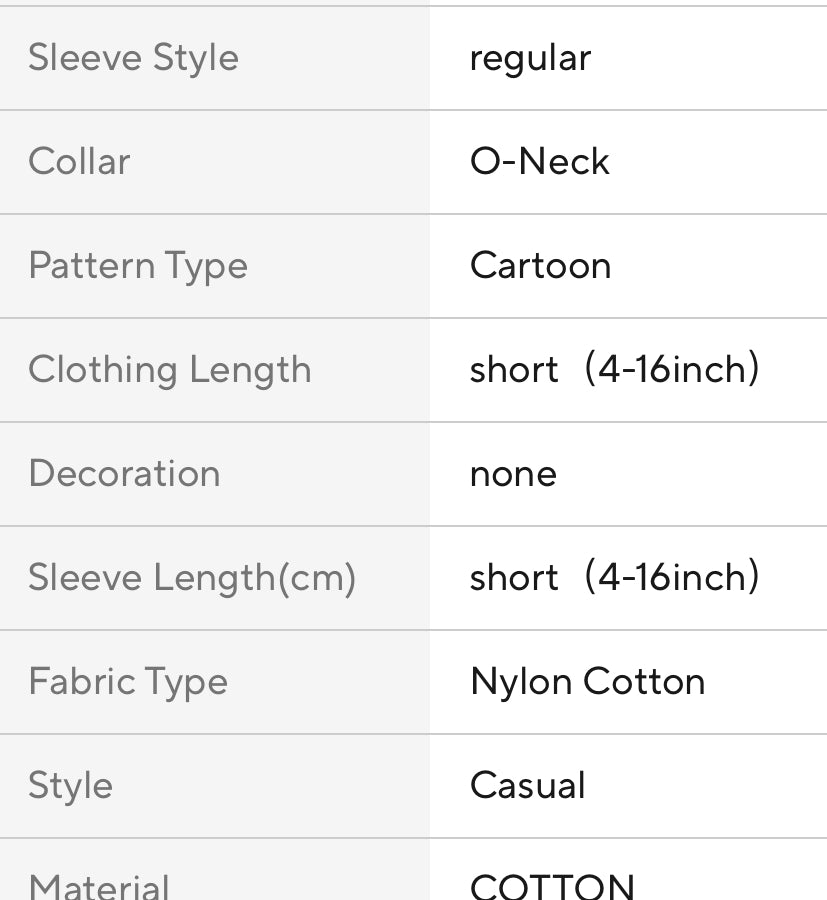Select the Casual style value
This screenshot has width=827, height=900.
pos(527,786)
